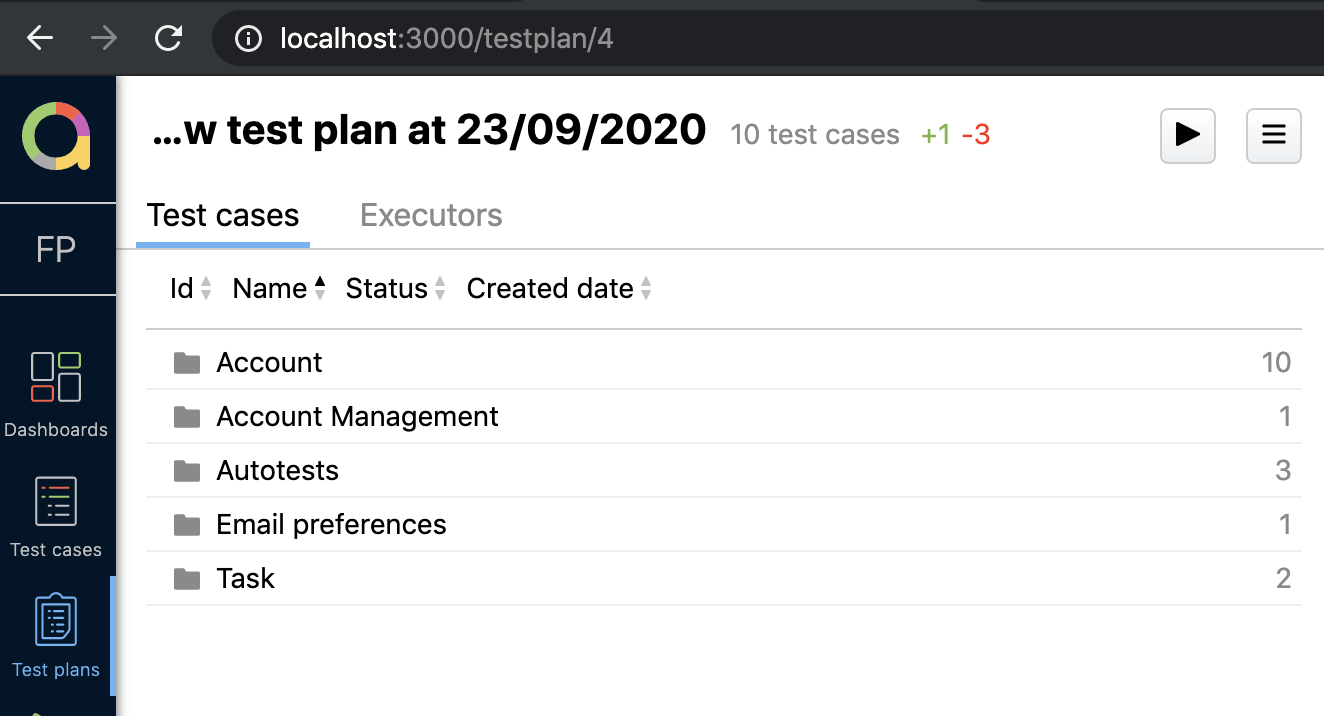Sort test cases by Name

(279, 289)
